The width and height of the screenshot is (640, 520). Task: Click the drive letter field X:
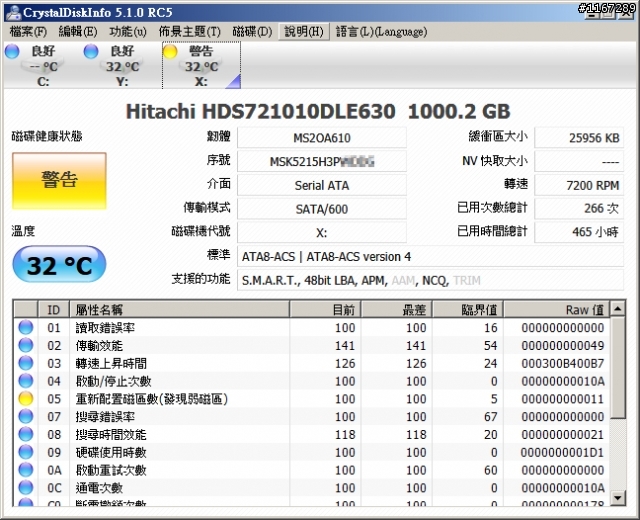[x=322, y=233]
